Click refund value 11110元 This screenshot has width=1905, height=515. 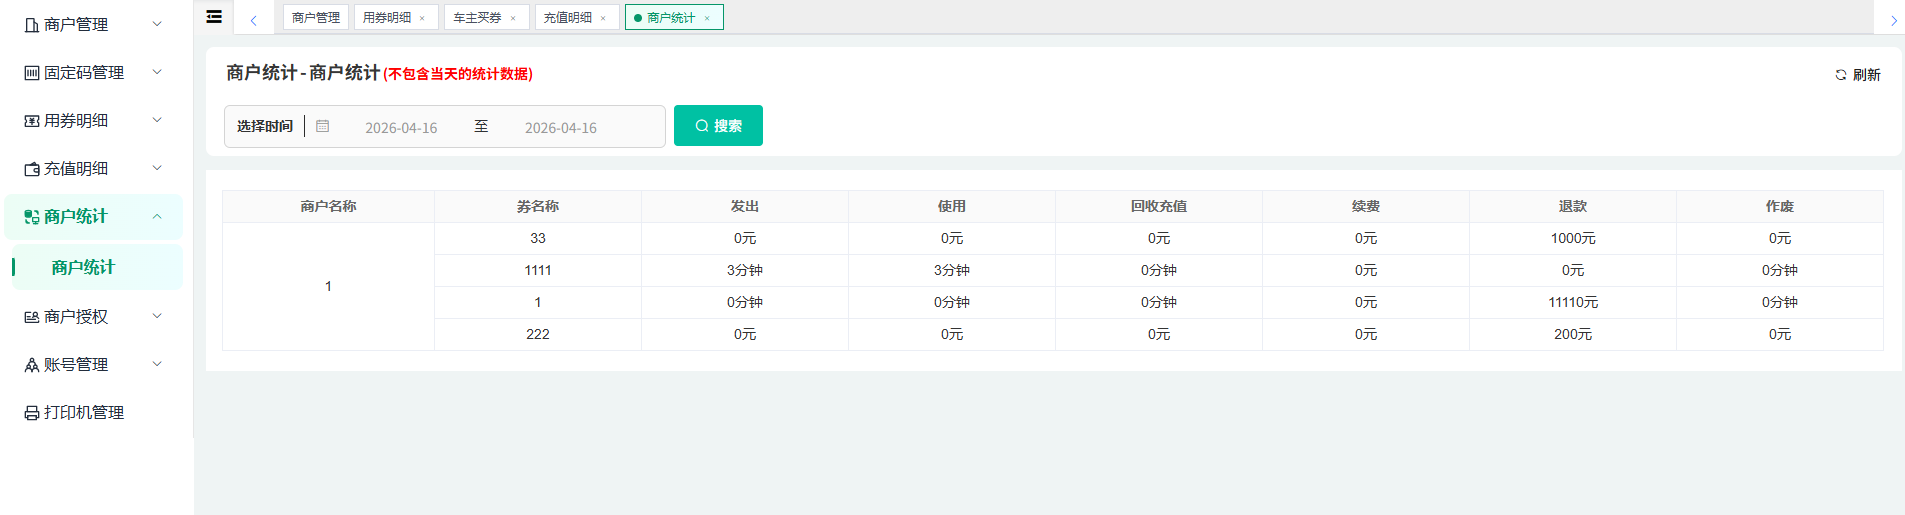coord(1573,302)
